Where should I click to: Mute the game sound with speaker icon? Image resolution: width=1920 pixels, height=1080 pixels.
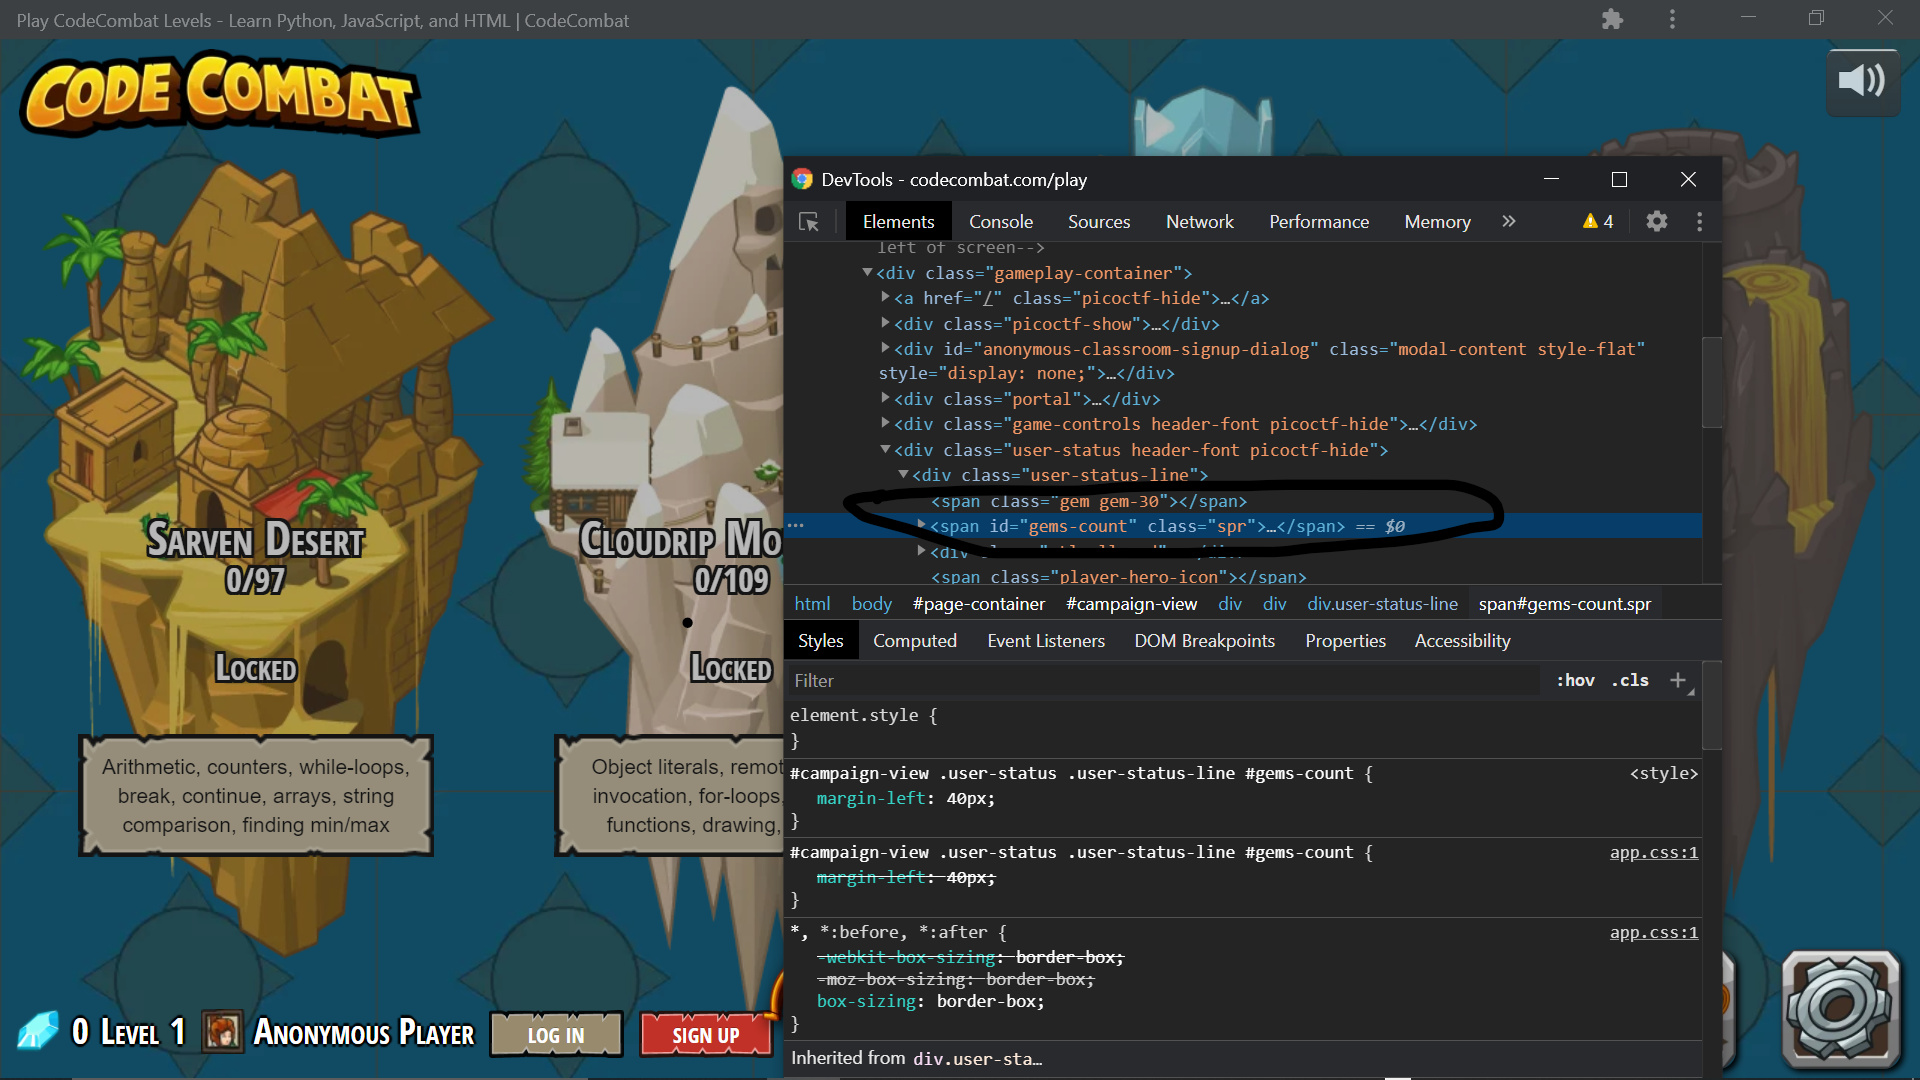click(1862, 82)
